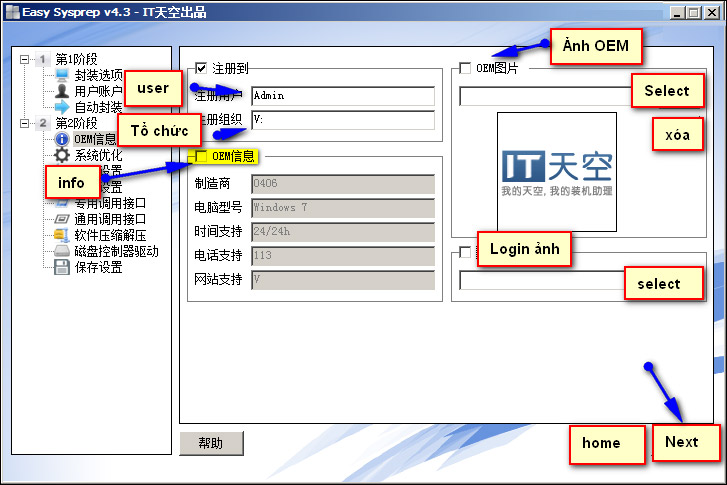Click the 时间支持 field showing 24/24h

343,232
